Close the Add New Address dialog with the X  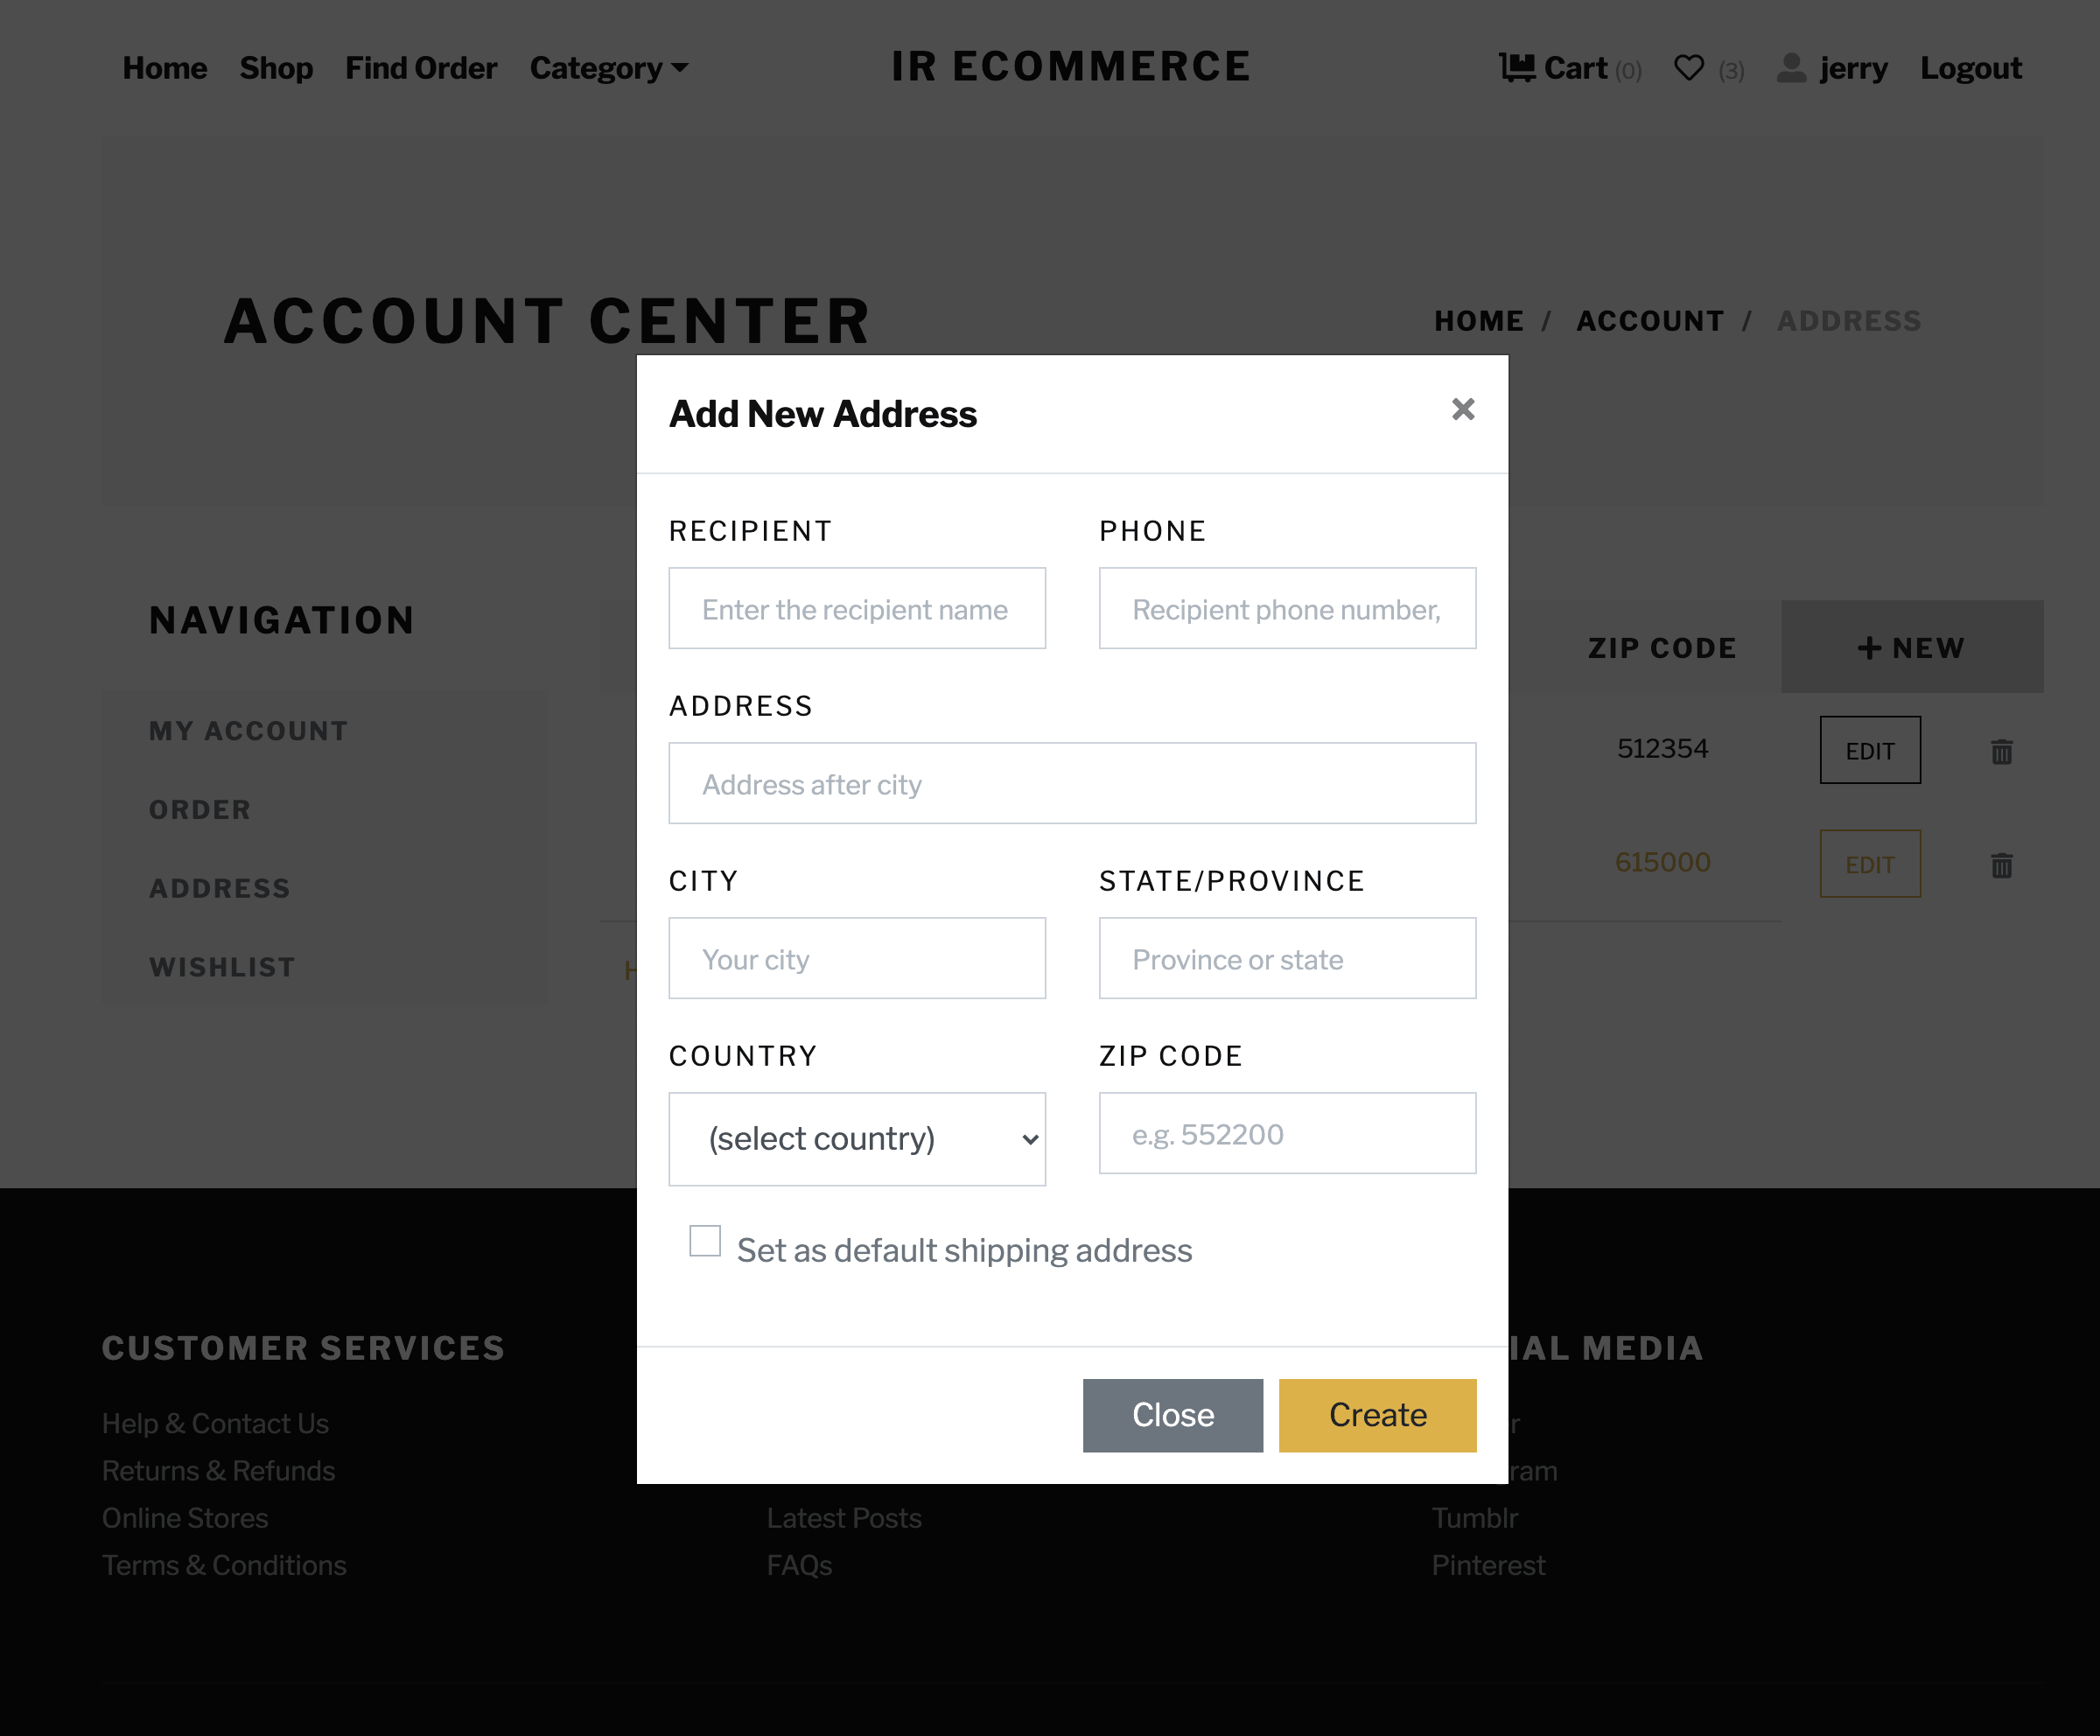click(x=1462, y=410)
